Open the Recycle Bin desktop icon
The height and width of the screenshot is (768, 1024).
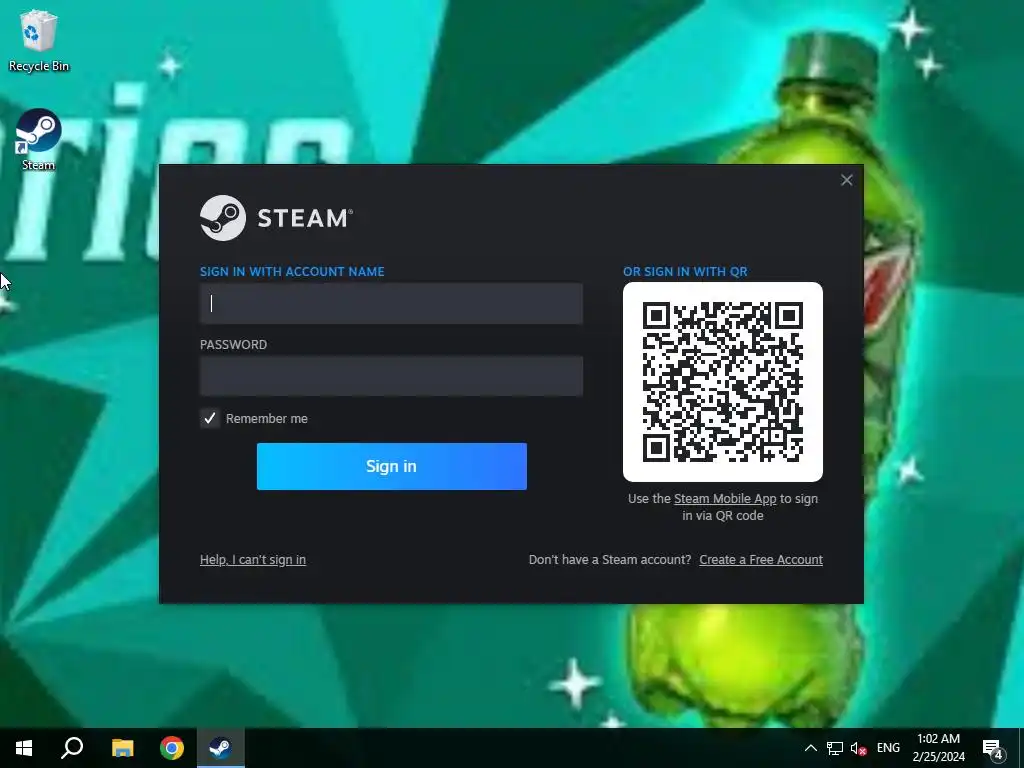pos(39,40)
